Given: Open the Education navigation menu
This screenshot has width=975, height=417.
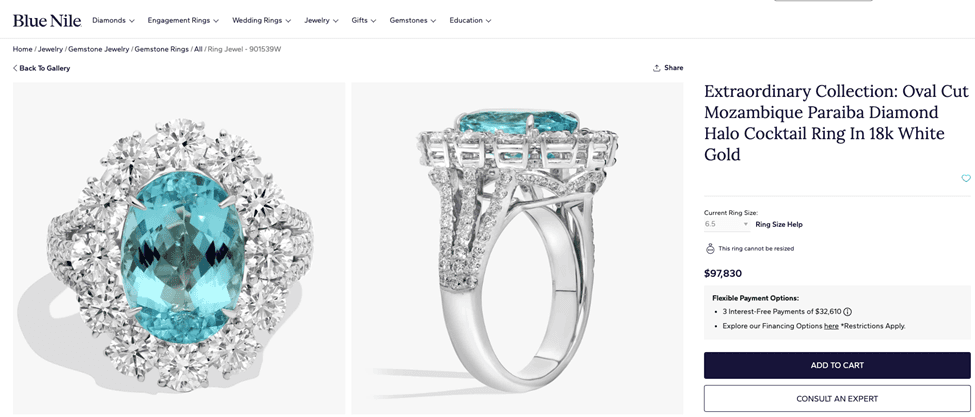Looking at the screenshot, I should click(470, 21).
